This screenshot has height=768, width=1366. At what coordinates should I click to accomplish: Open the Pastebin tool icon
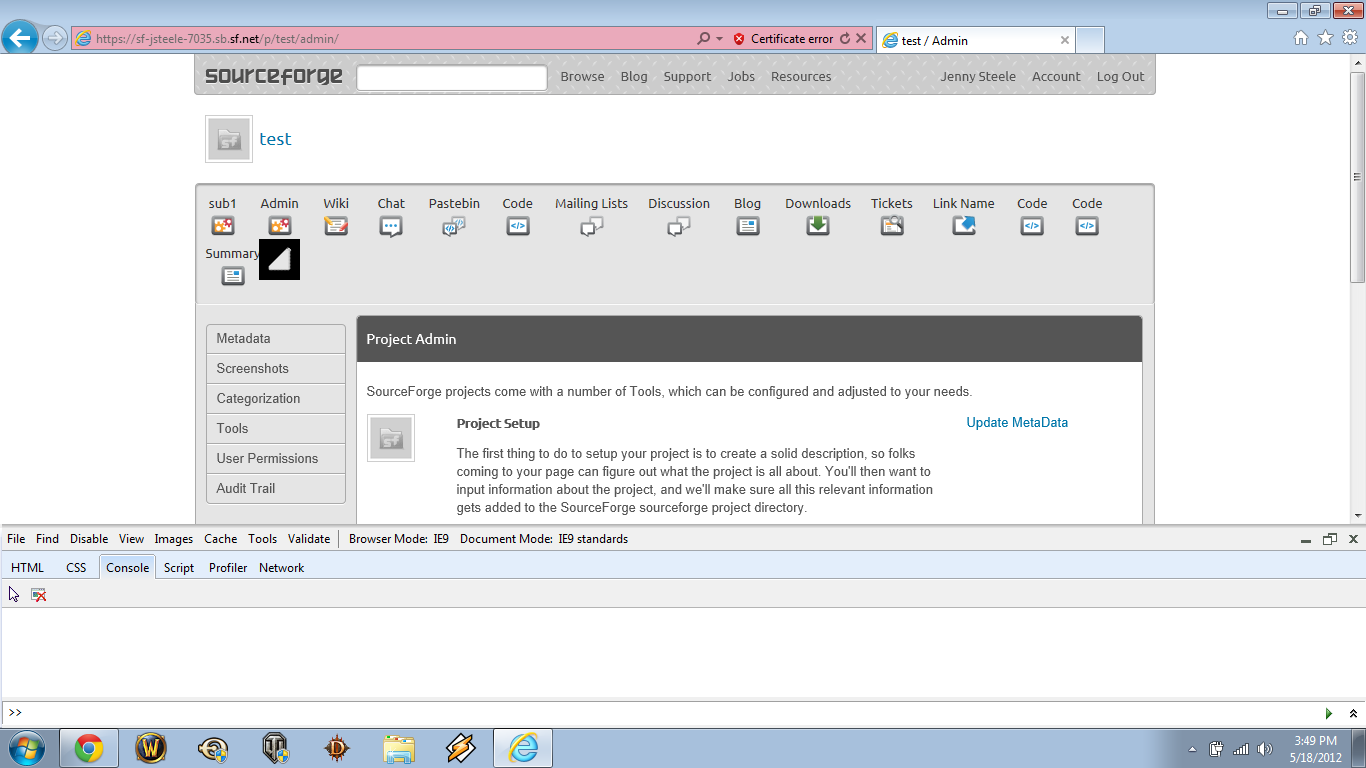(454, 226)
